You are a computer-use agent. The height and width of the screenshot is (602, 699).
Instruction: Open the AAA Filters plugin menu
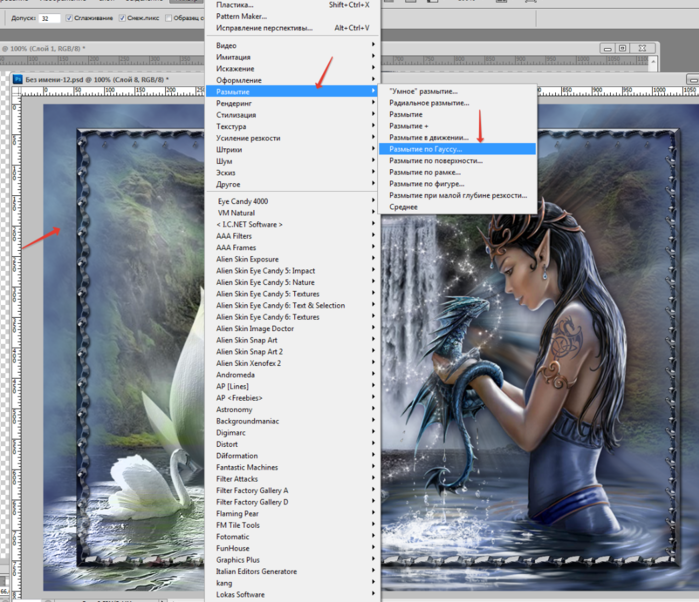293,236
